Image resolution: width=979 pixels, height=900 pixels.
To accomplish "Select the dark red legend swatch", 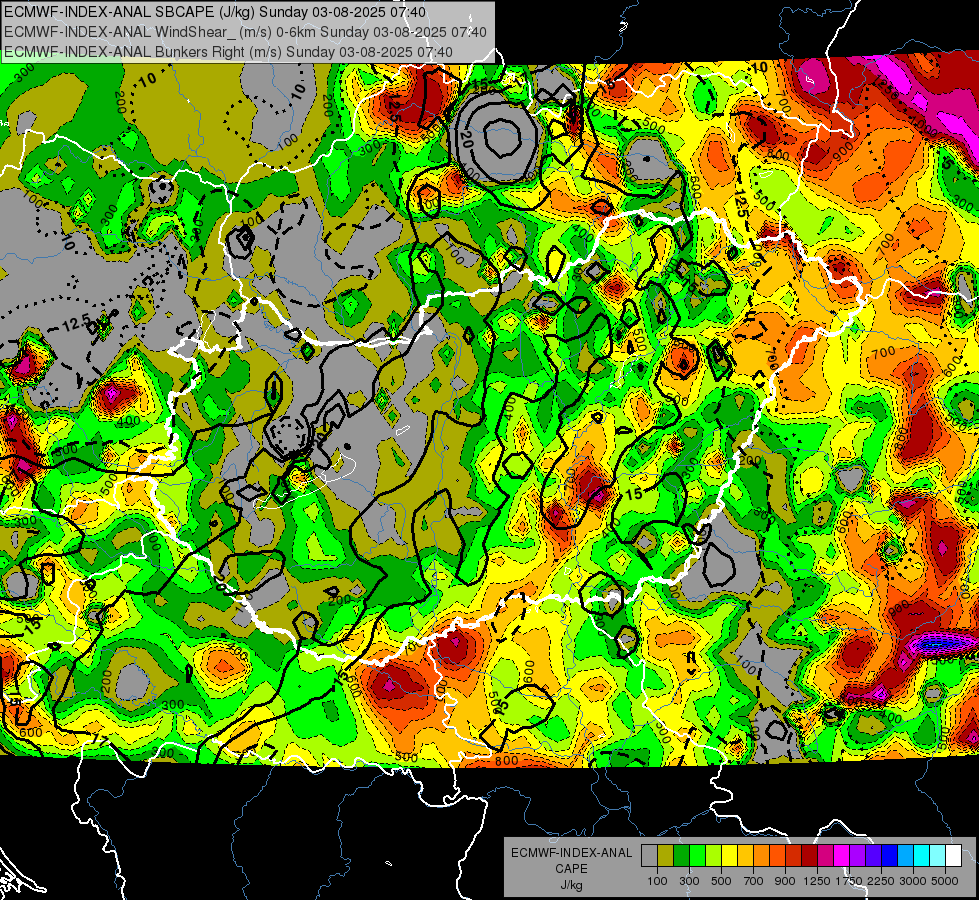I will tap(810, 855).
